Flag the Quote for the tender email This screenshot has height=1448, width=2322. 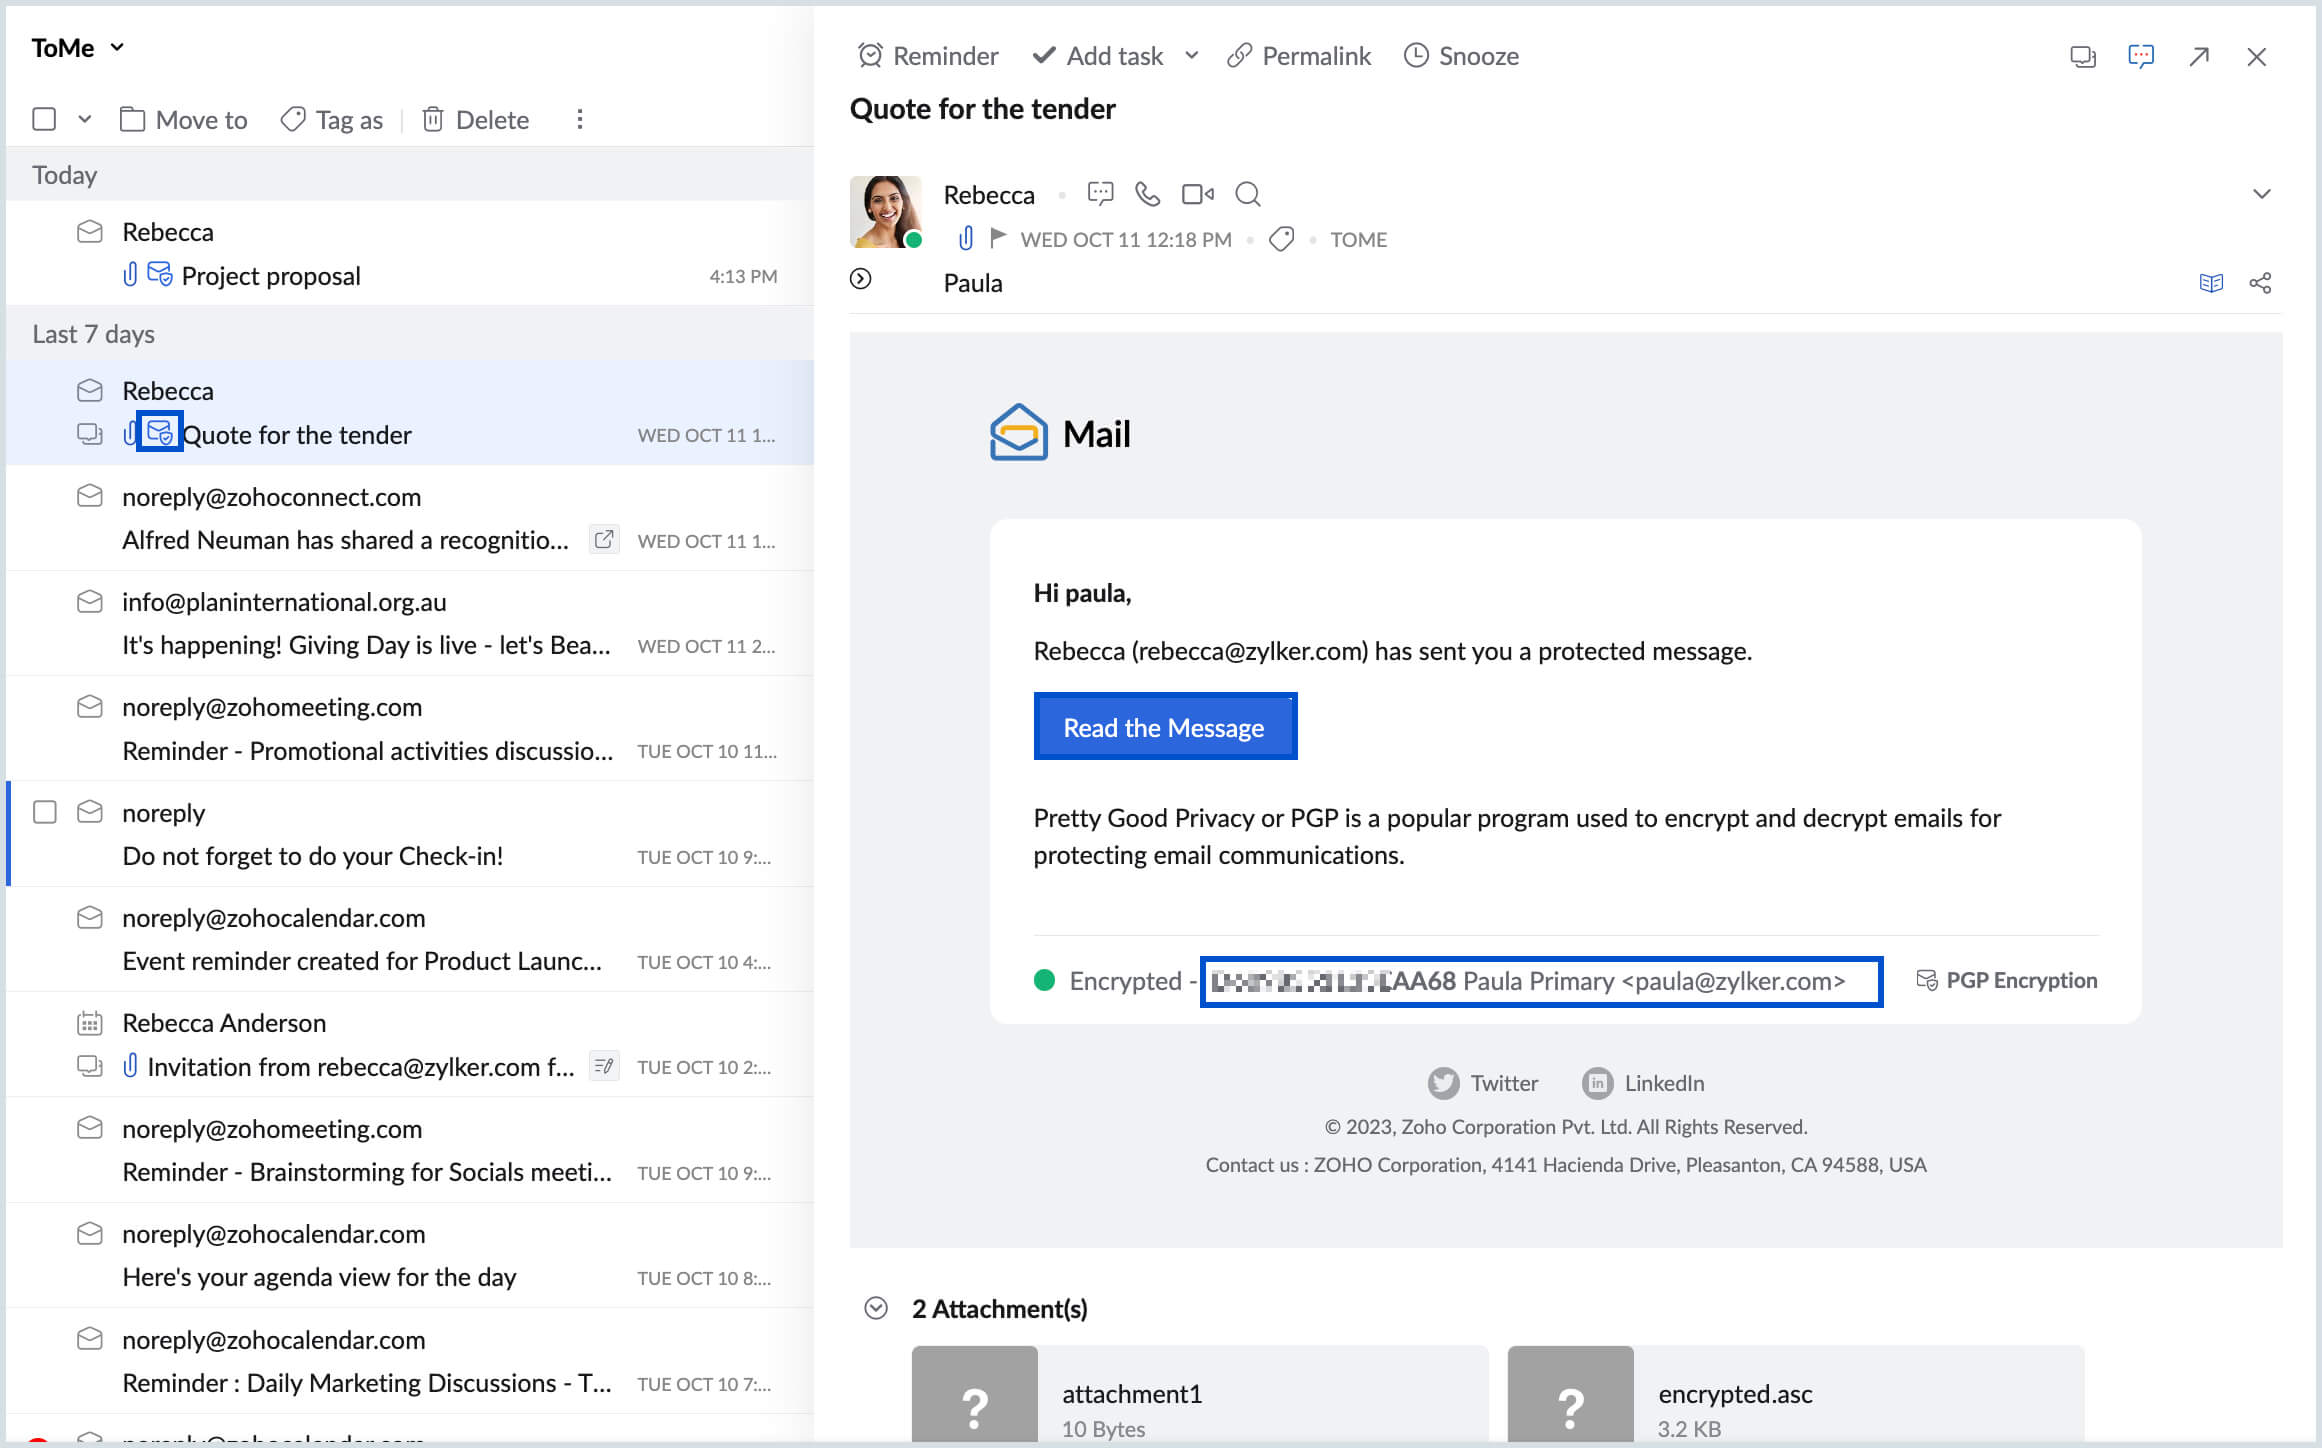pos(997,238)
